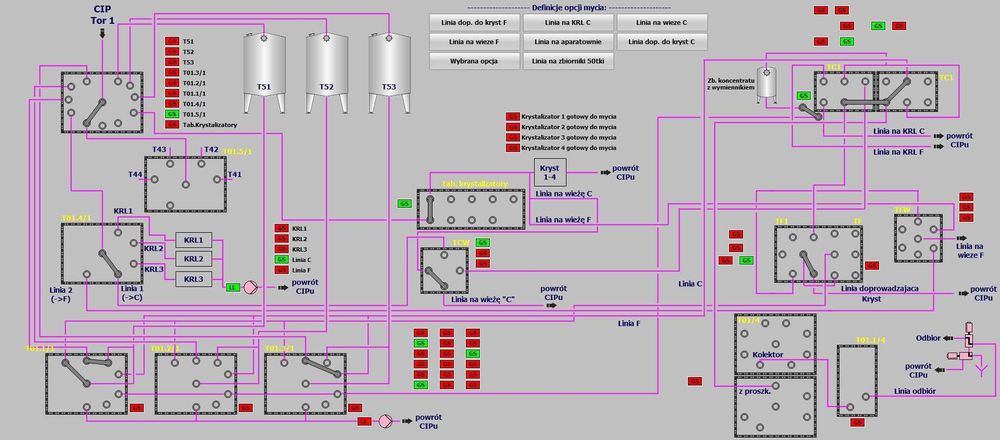Click the CIP Tor 1 inlet arrow
The width and height of the screenshot is (1000, 440).
tap(103, 33)
